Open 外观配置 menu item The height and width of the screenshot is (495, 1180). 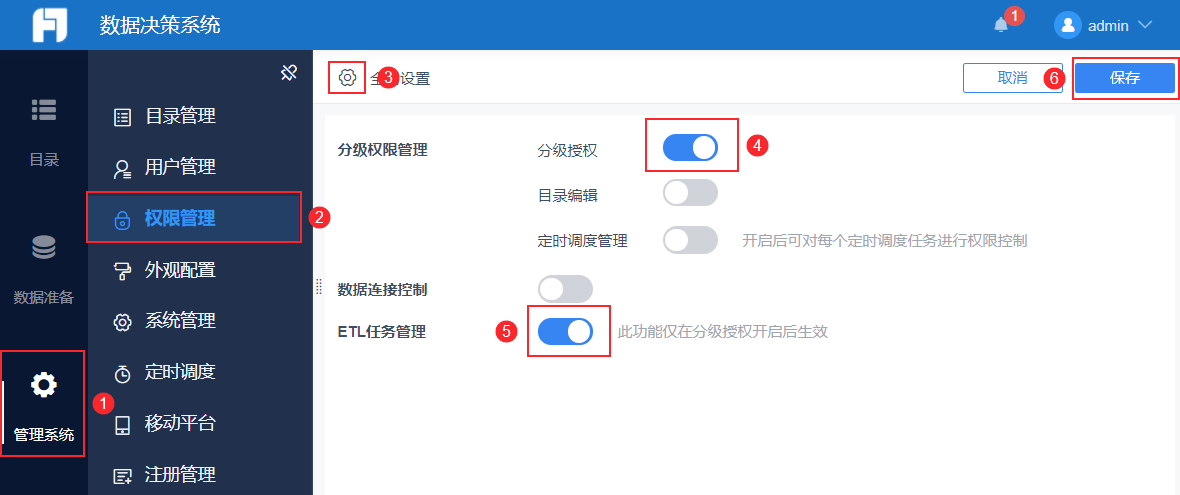[180, 270]
